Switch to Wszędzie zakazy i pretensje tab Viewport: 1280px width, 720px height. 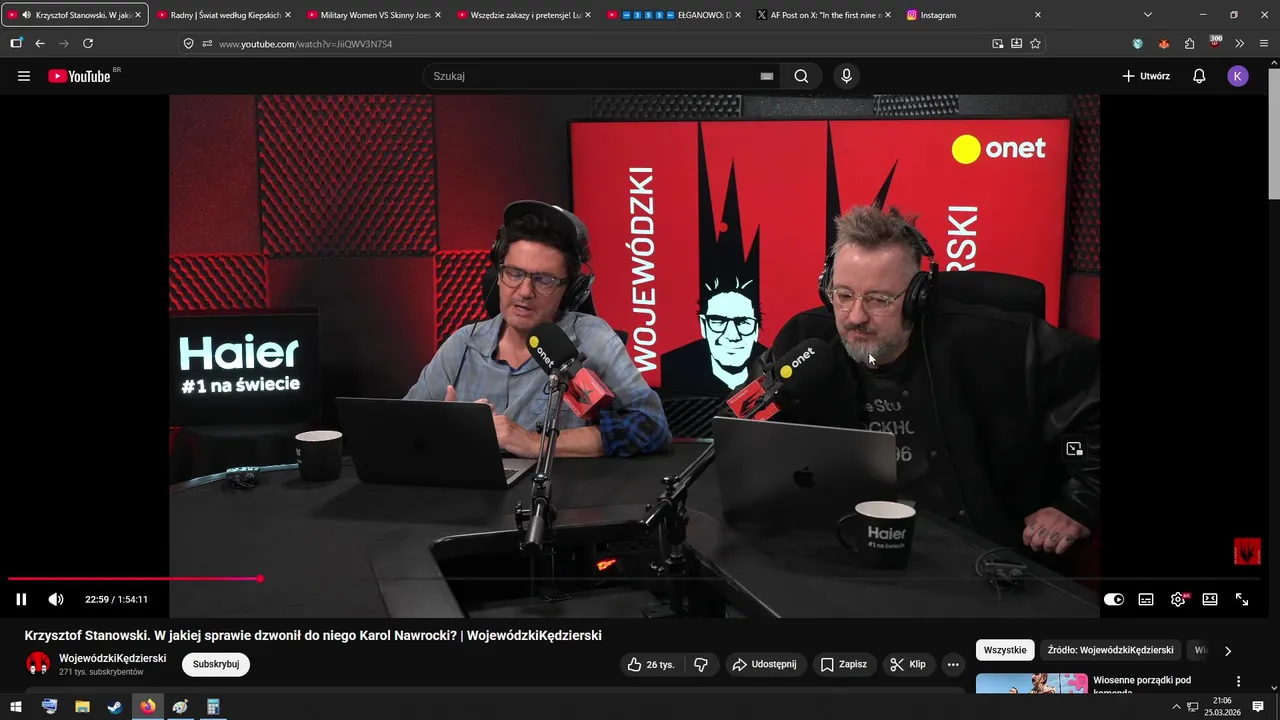point(525,15)
